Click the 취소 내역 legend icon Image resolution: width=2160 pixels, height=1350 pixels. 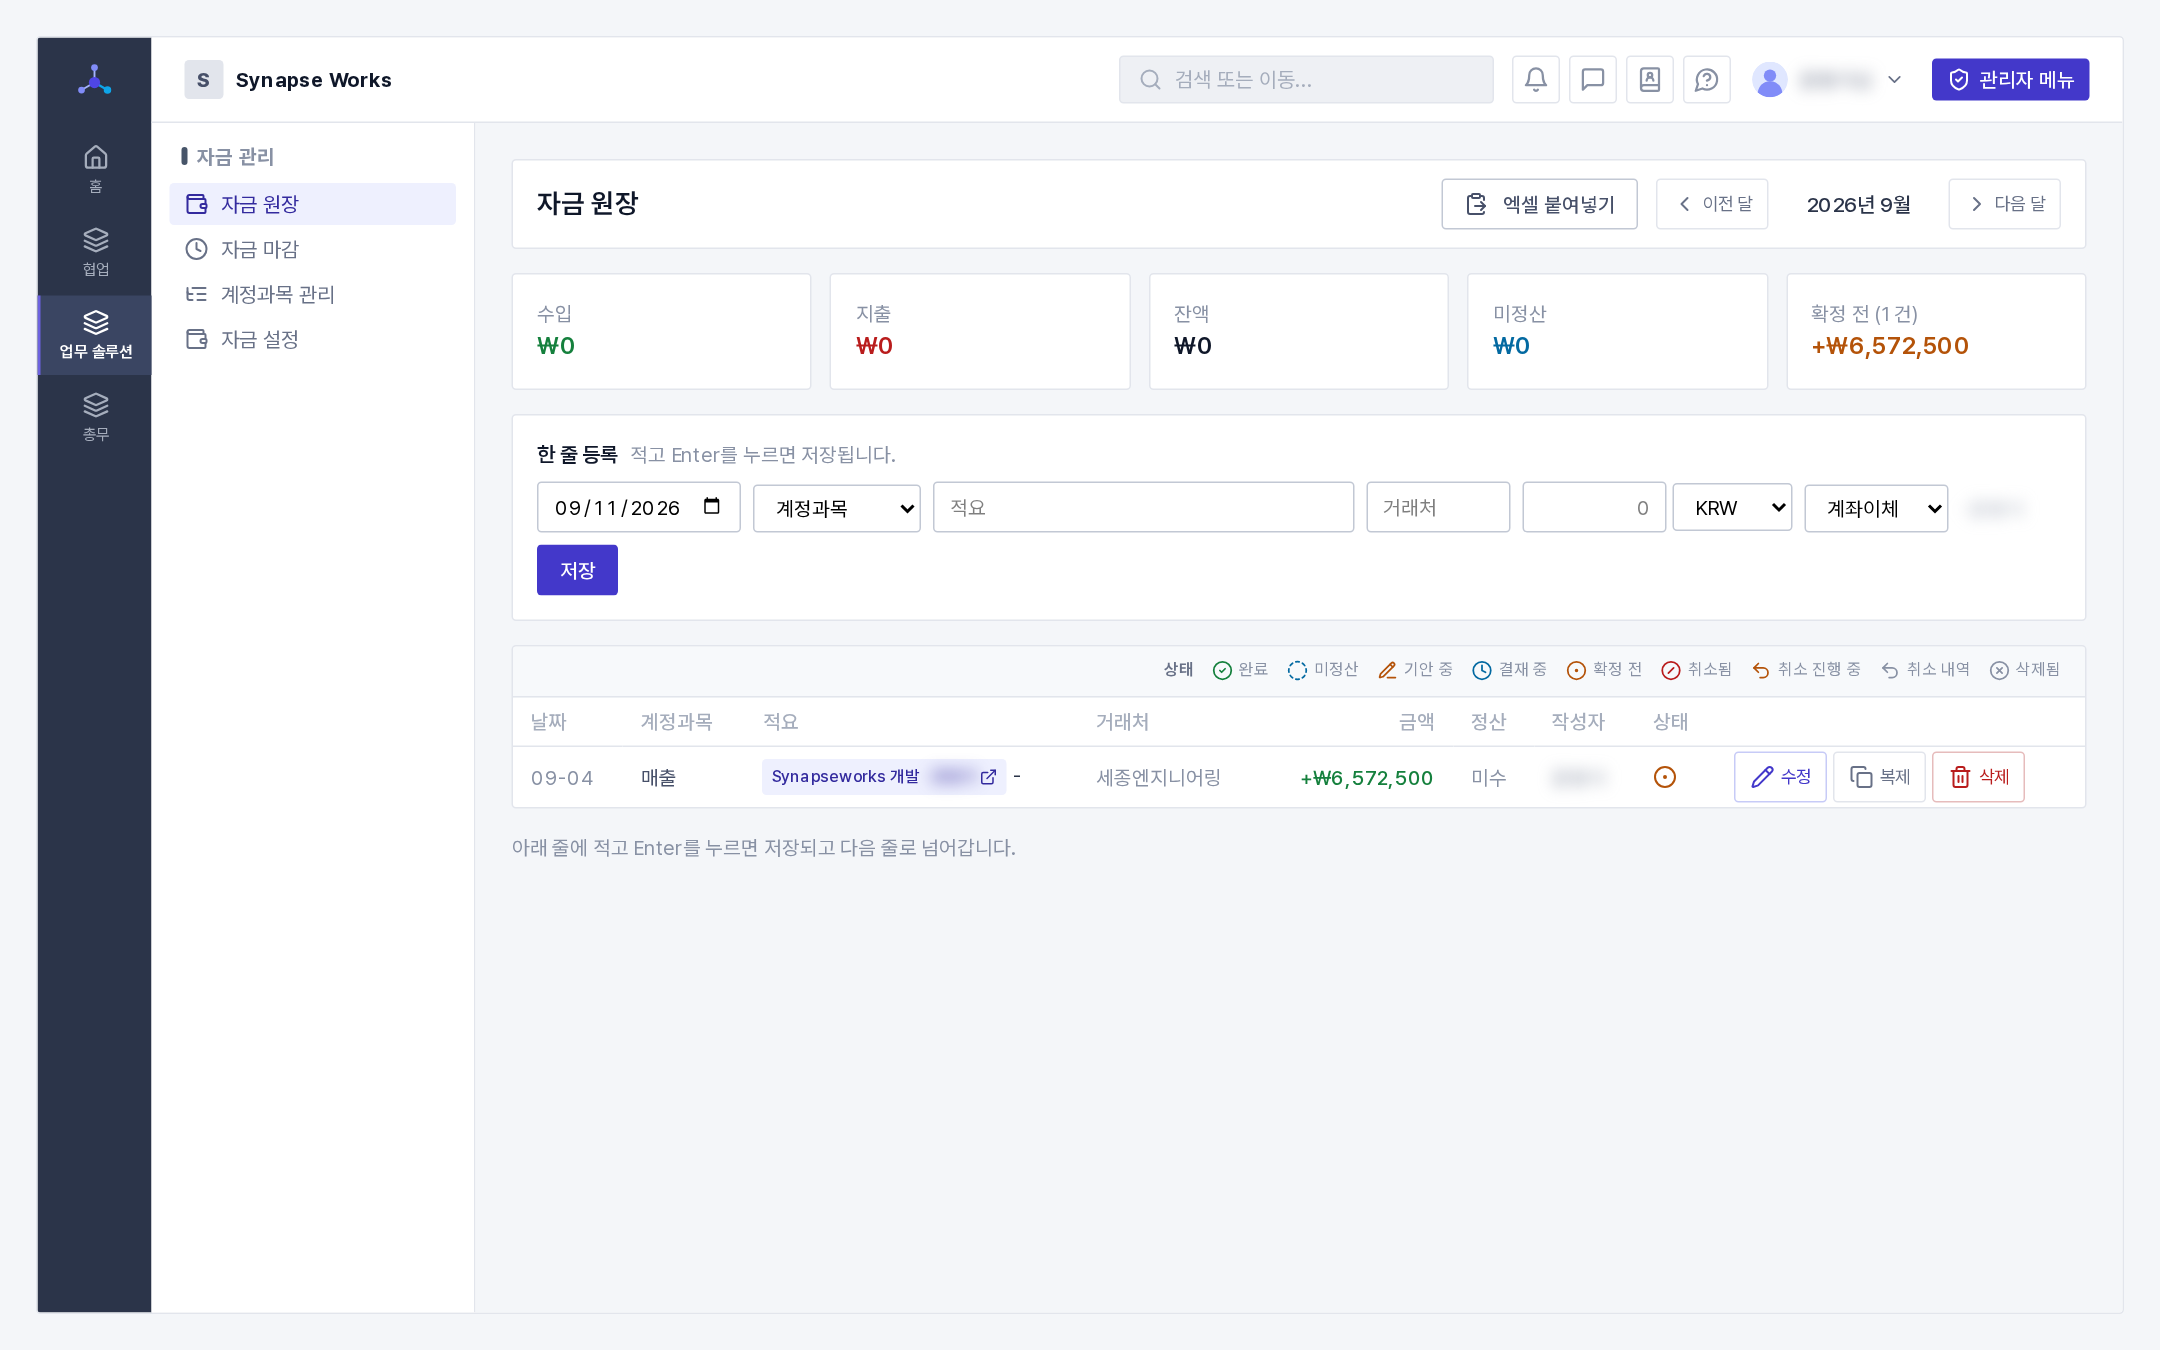[1890, 670]
